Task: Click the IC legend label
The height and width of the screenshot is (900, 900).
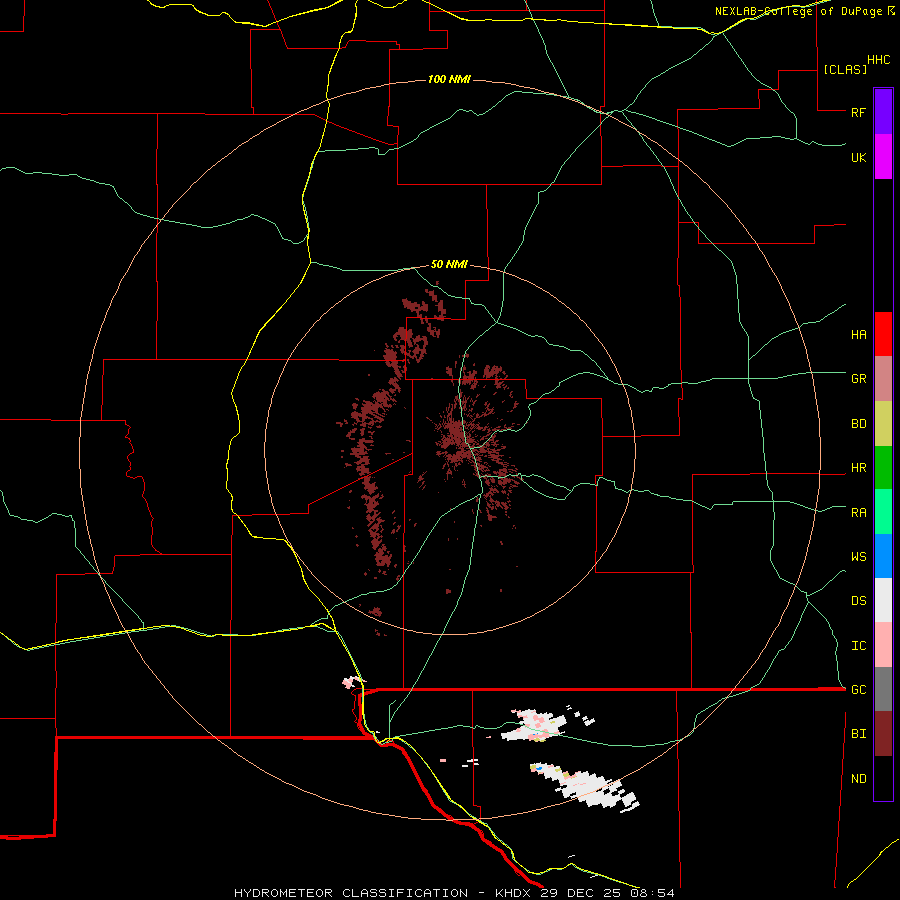Action: tap(858, 645)
